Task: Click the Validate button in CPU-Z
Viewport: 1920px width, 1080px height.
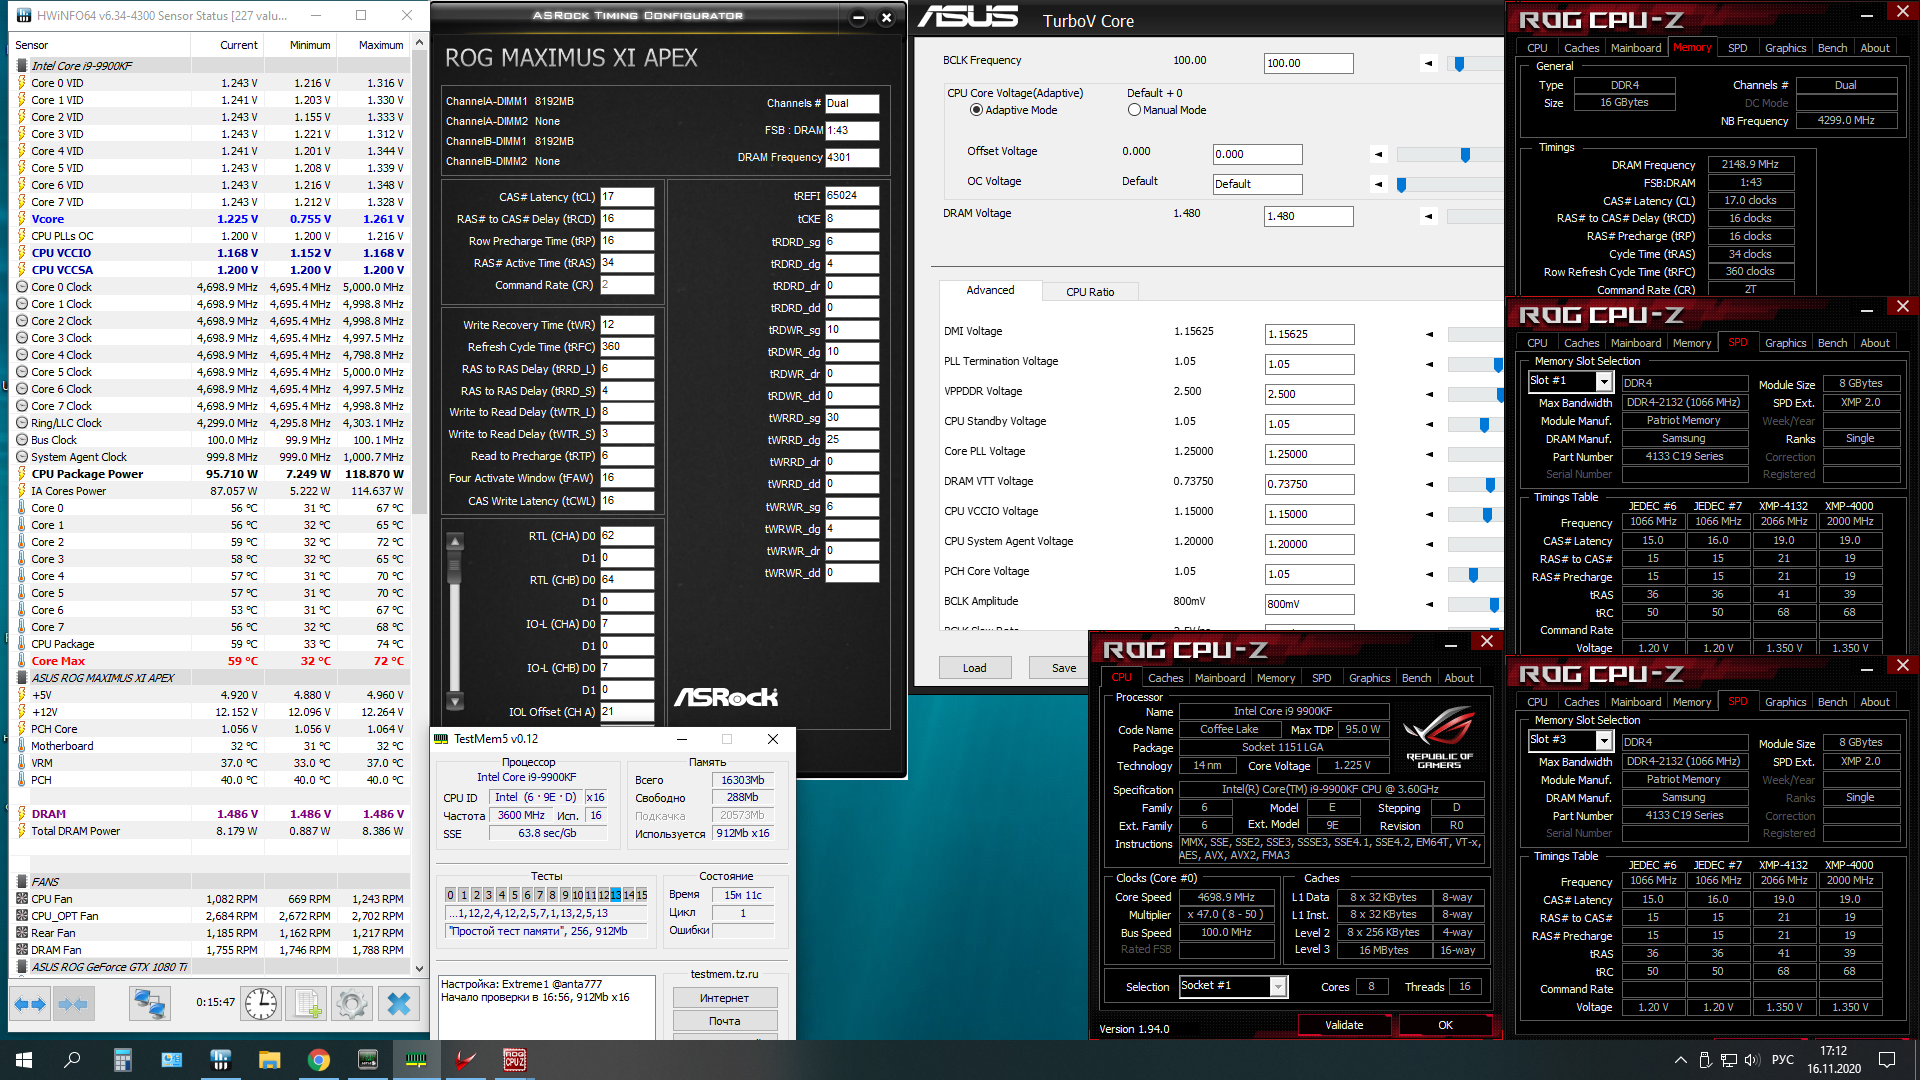Action: (1343, 1025)
